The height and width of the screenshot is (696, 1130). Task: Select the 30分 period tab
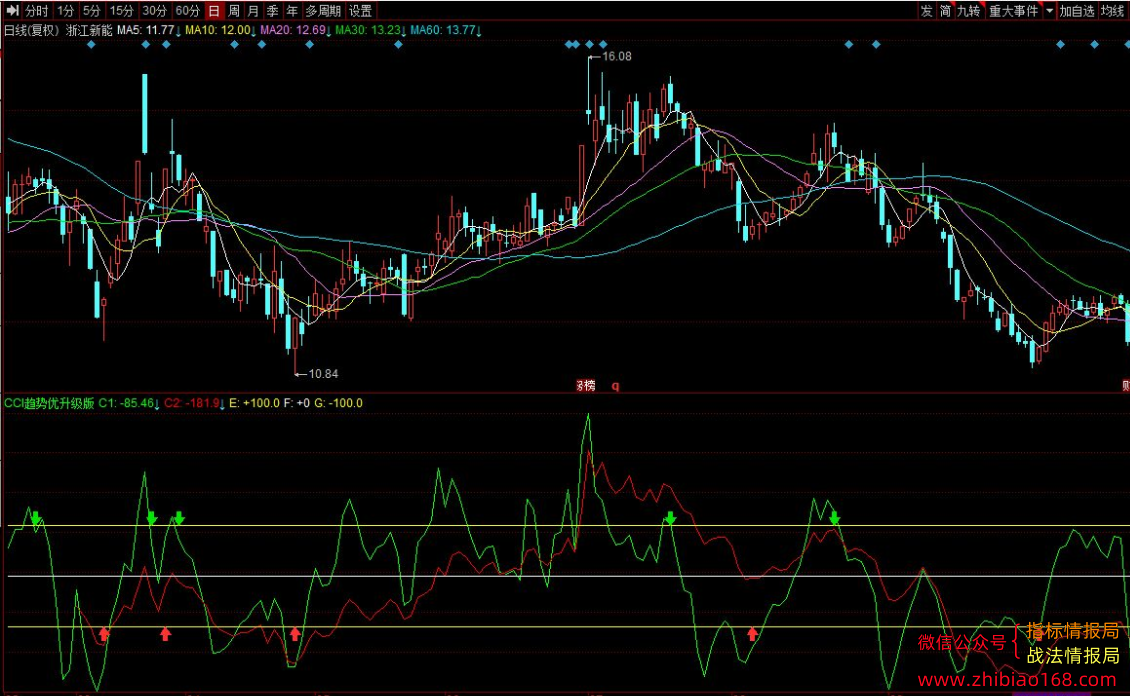point(154,10)
